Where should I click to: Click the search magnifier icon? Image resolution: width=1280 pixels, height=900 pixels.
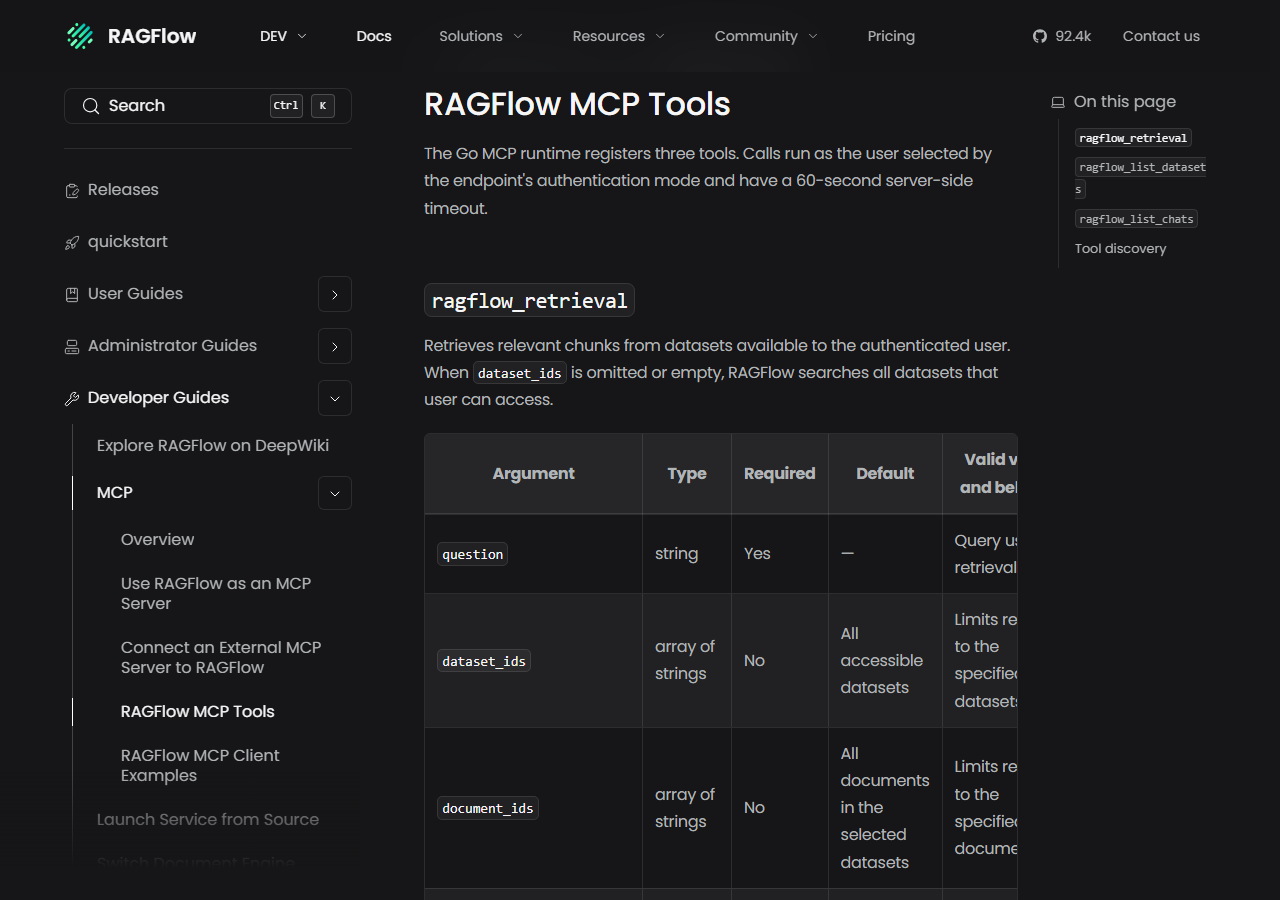point(91,106)
